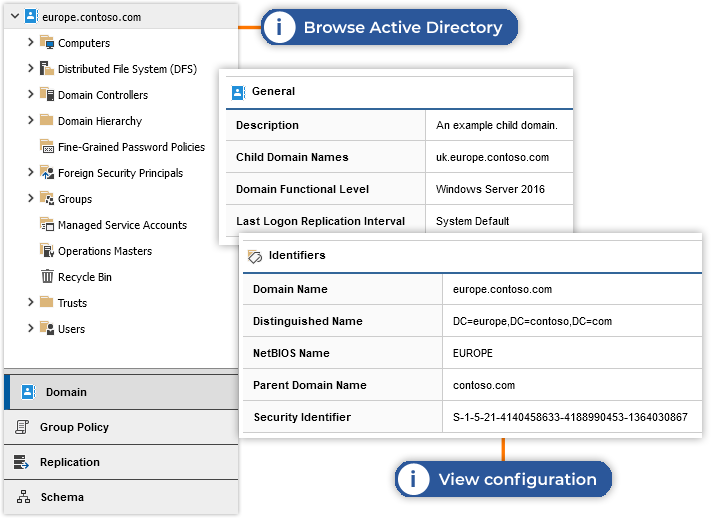Click the Domain Controllers server icon
The image size is (711, 518).
47,95
